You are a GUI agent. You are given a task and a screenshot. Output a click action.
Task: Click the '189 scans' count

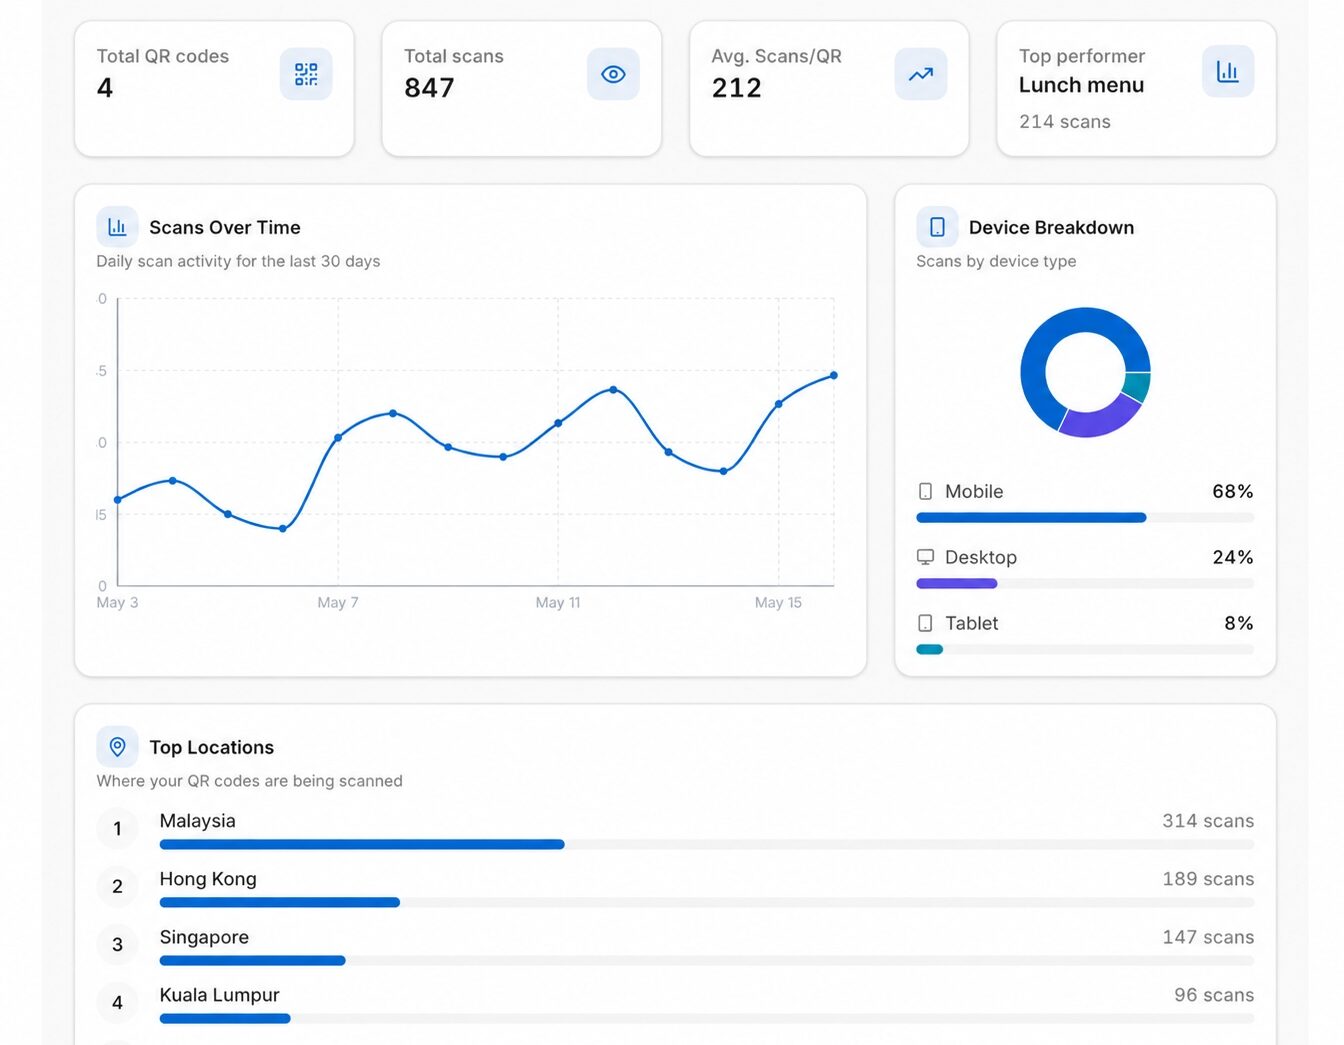click(x=1208, y=879)
